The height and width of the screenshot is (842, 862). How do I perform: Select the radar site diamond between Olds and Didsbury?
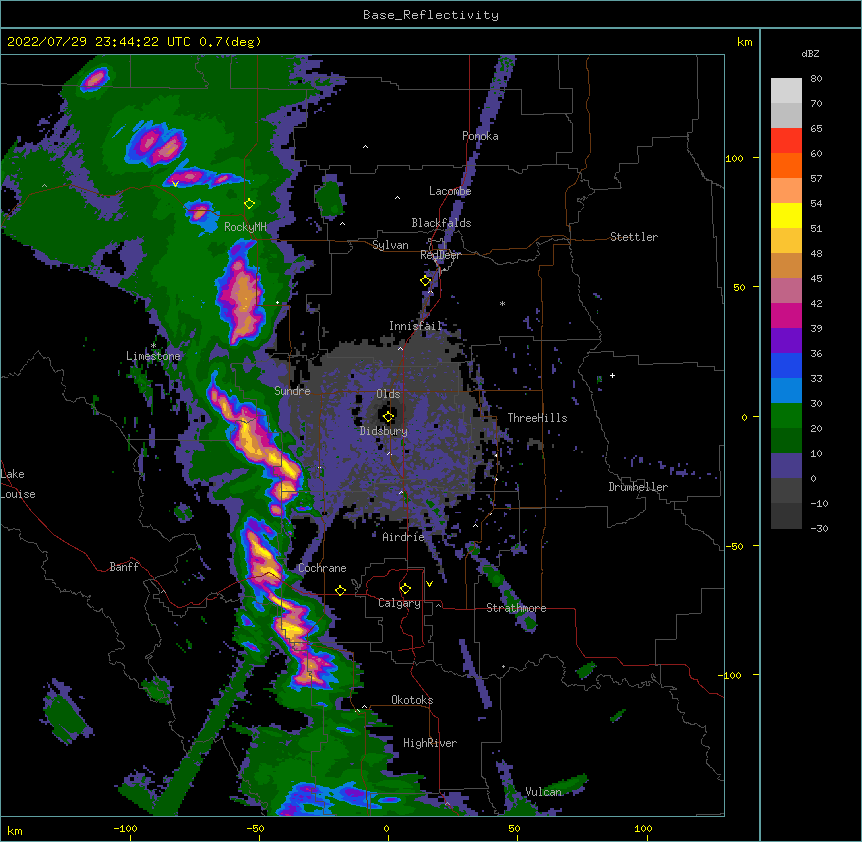[388, 417]
